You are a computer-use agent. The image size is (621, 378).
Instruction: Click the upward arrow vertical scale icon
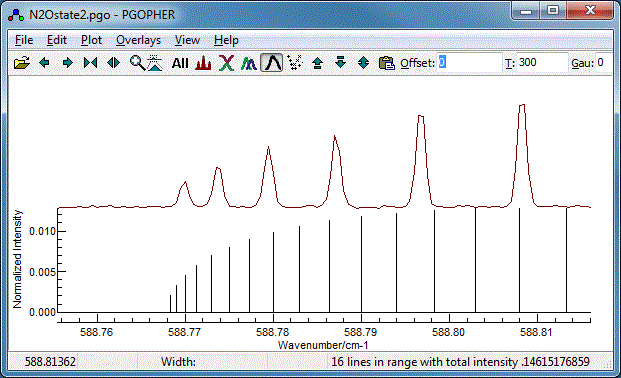point(317,63)
